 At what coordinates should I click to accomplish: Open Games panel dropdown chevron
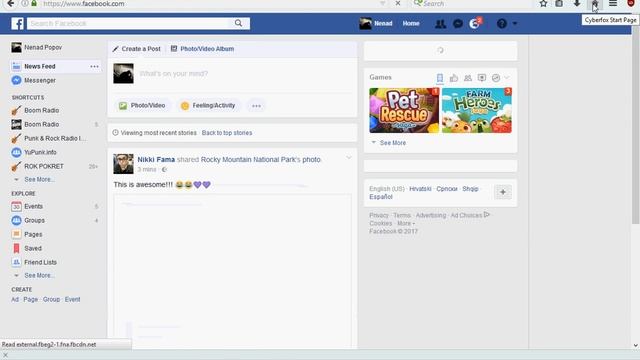click(x=507, y=78)
